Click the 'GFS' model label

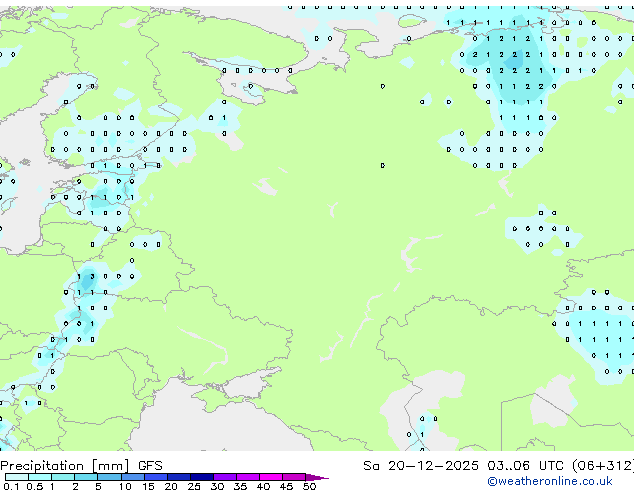150,466
